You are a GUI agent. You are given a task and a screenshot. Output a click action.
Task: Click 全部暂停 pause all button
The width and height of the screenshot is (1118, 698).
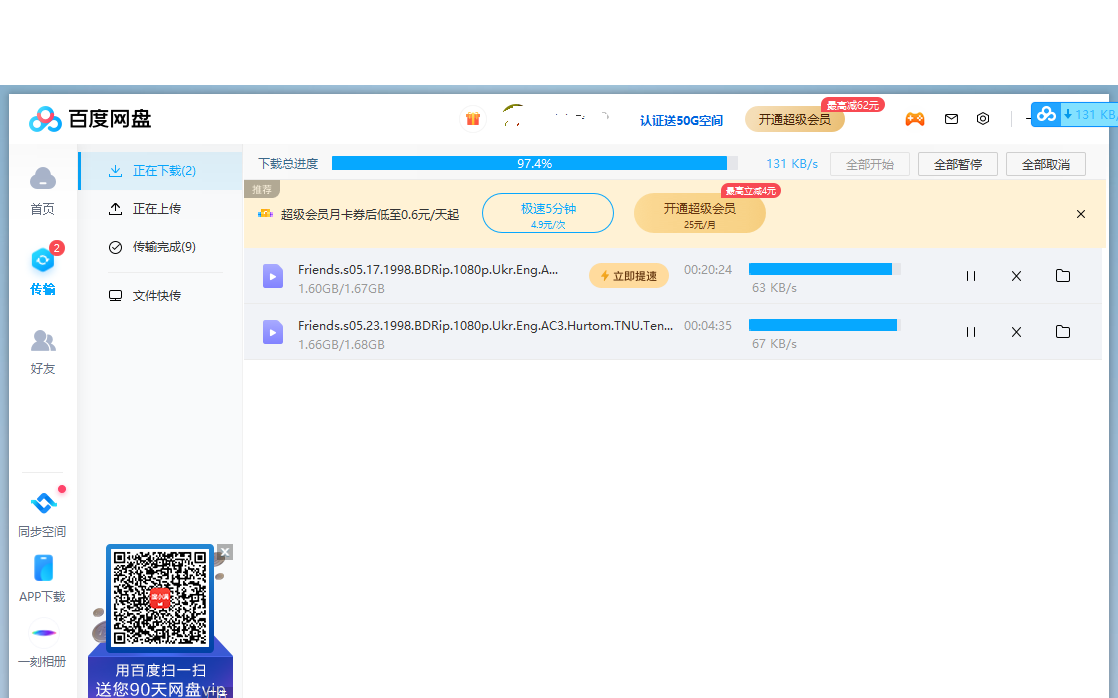[958, 164]
